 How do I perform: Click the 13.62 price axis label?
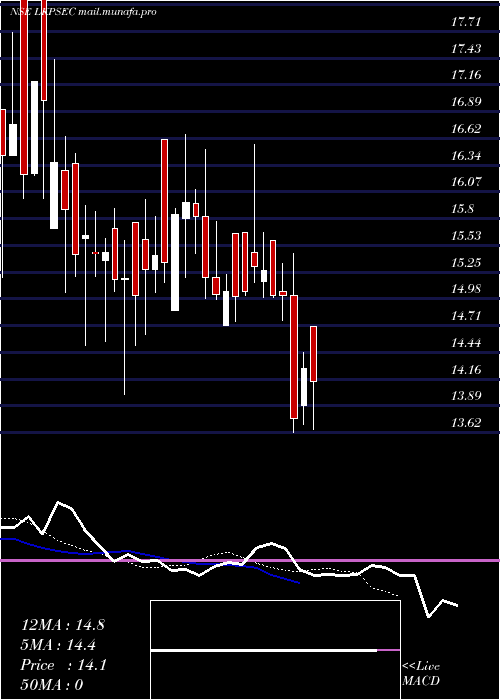tap(466, 423)
